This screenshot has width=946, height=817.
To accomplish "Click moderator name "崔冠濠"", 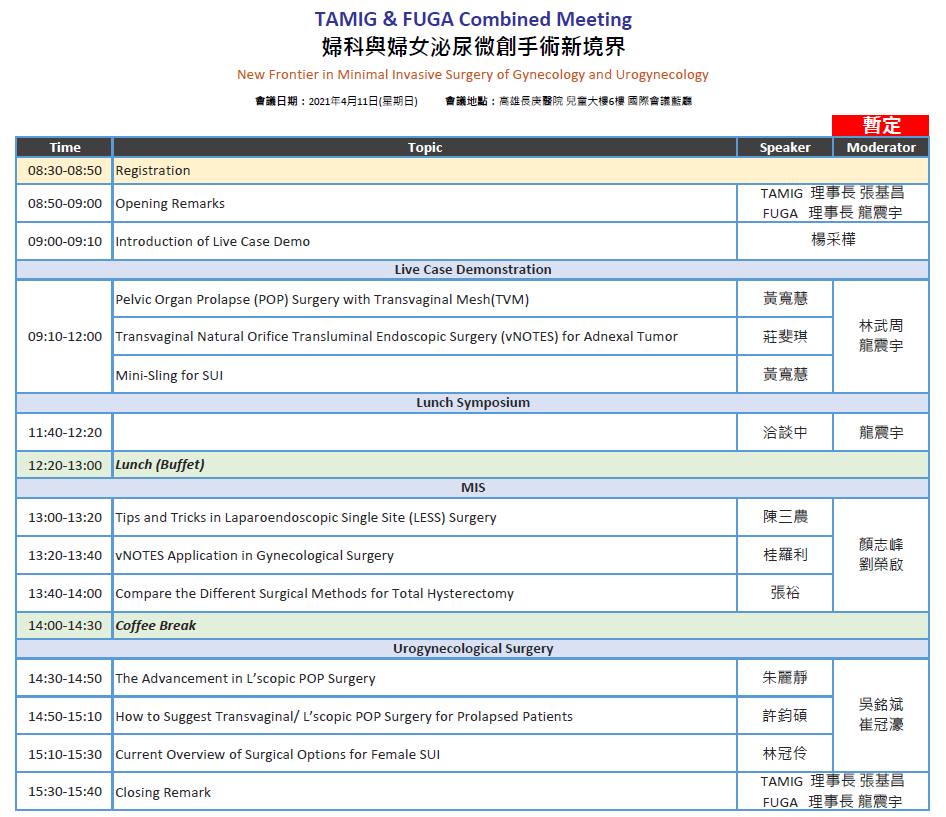I will click(x=881, y=725).
